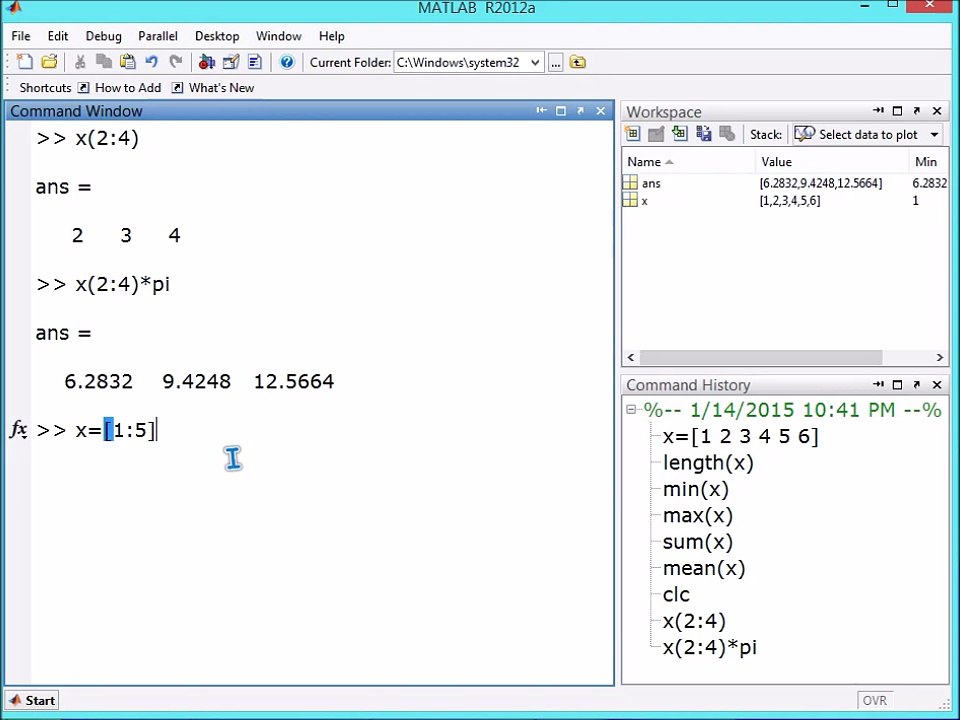Click value [1,2,3,4,5,6] in Workspace
960x720 pixels.
click(790, 201)
